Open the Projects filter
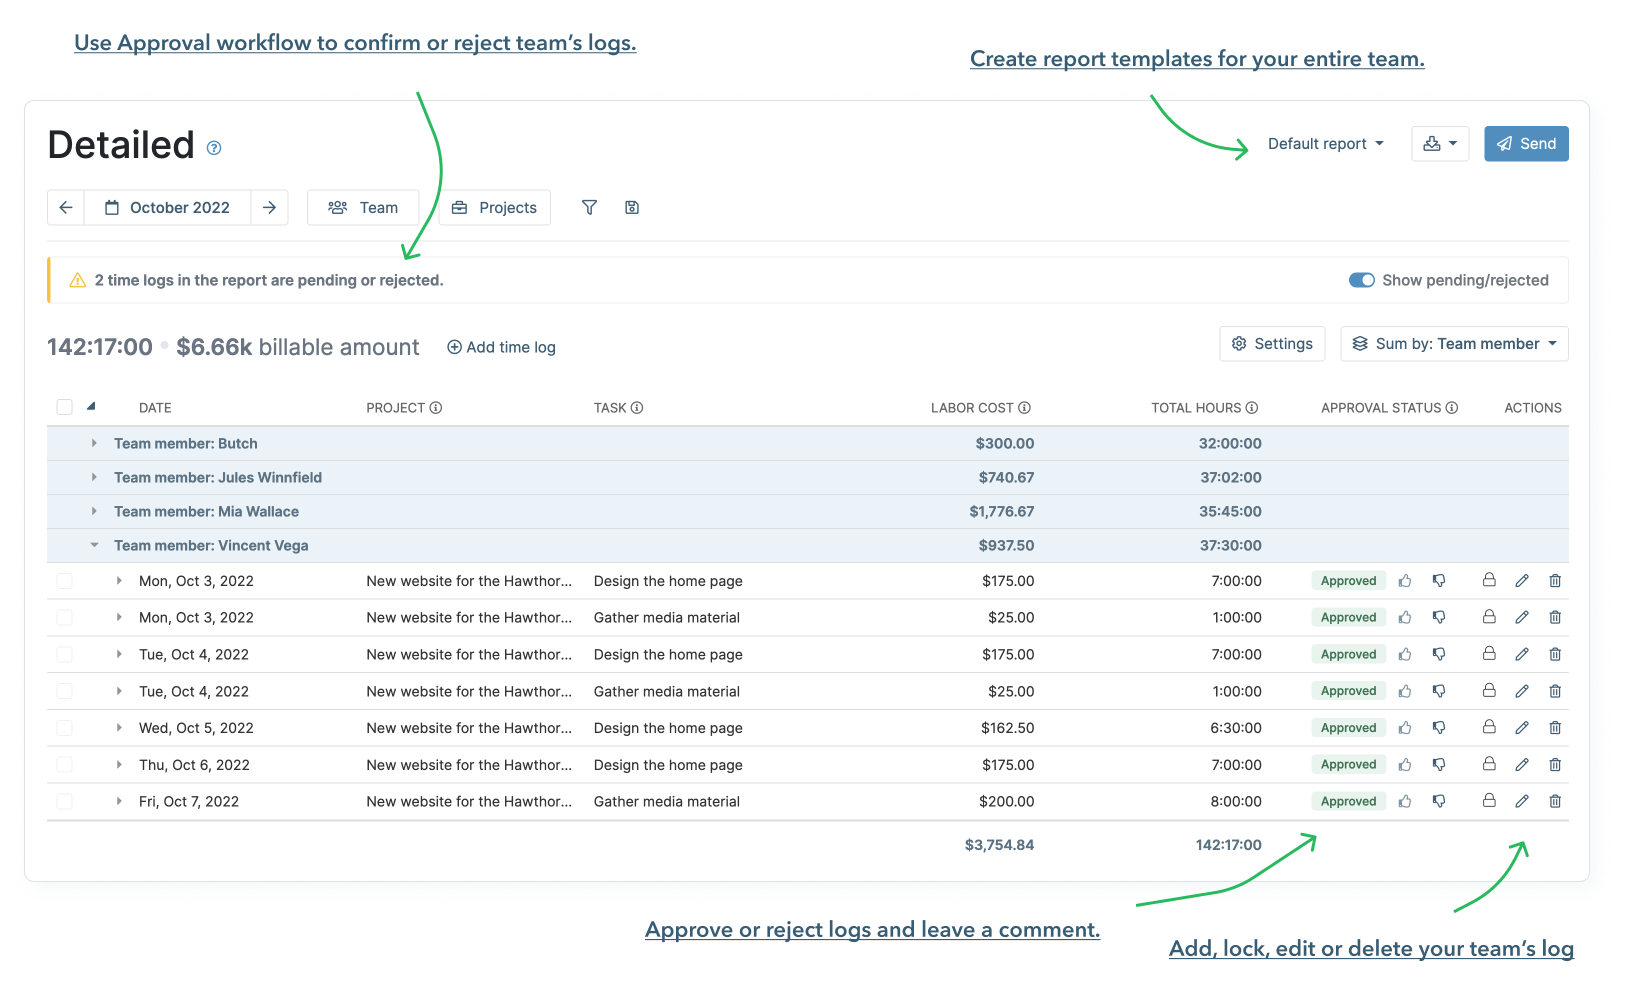 495,207
